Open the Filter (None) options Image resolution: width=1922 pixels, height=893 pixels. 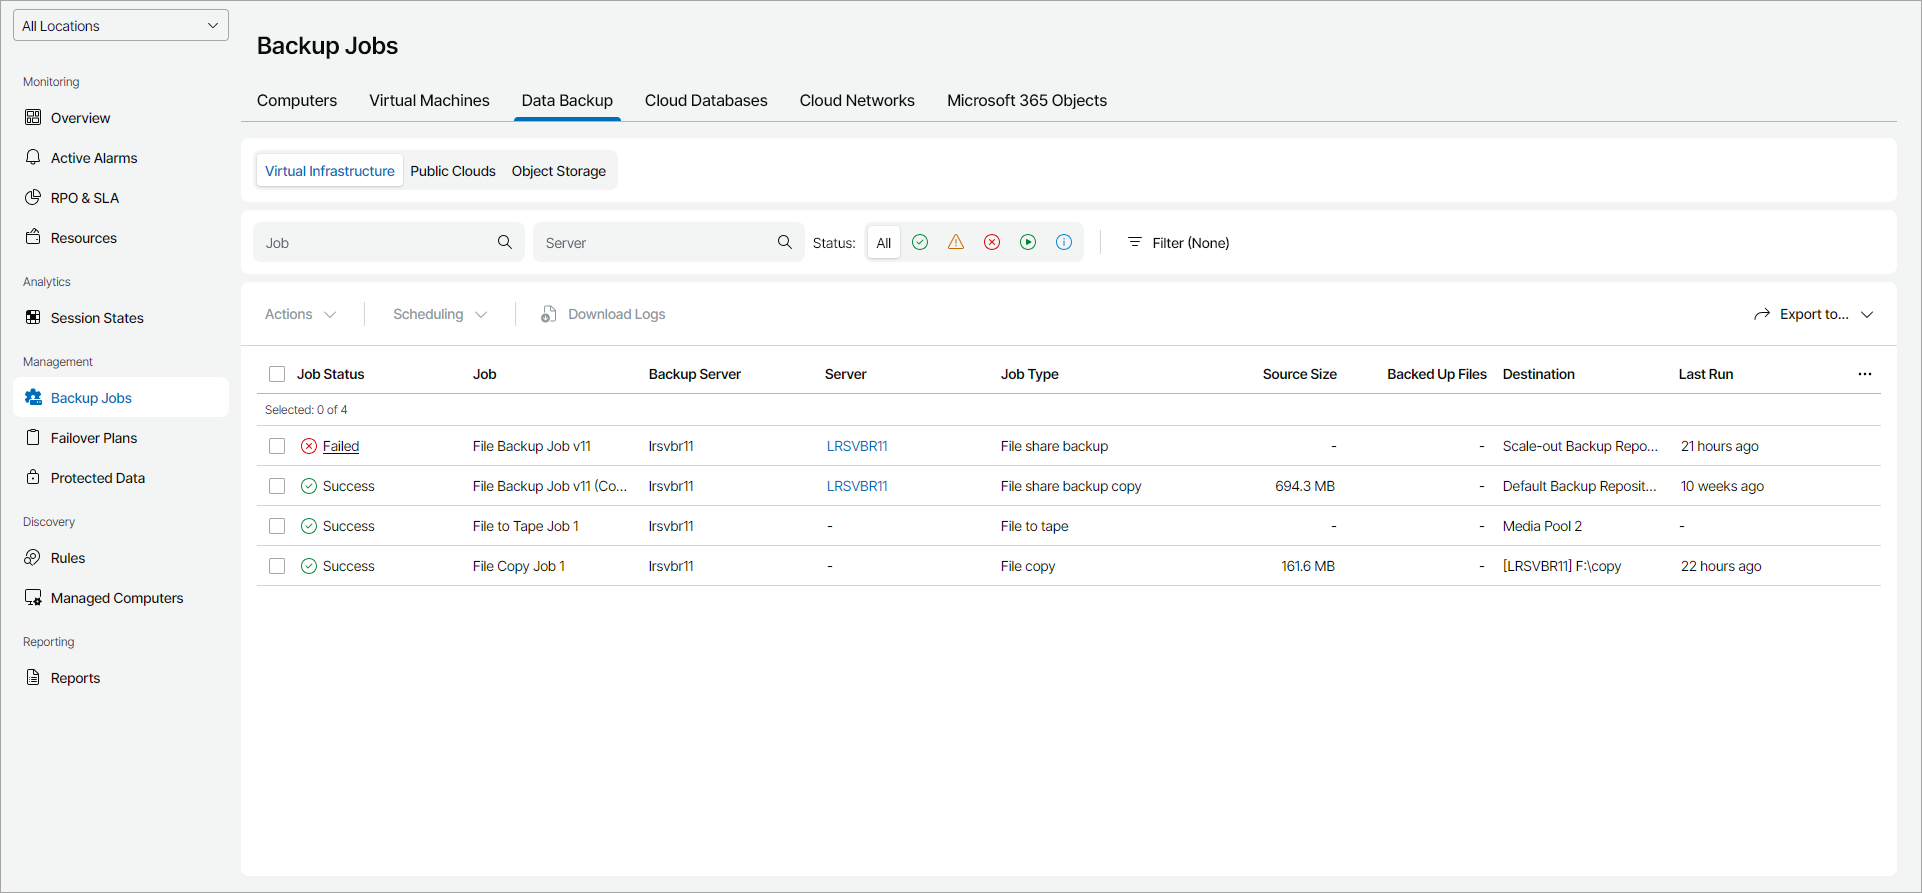tap(1178, 243)
